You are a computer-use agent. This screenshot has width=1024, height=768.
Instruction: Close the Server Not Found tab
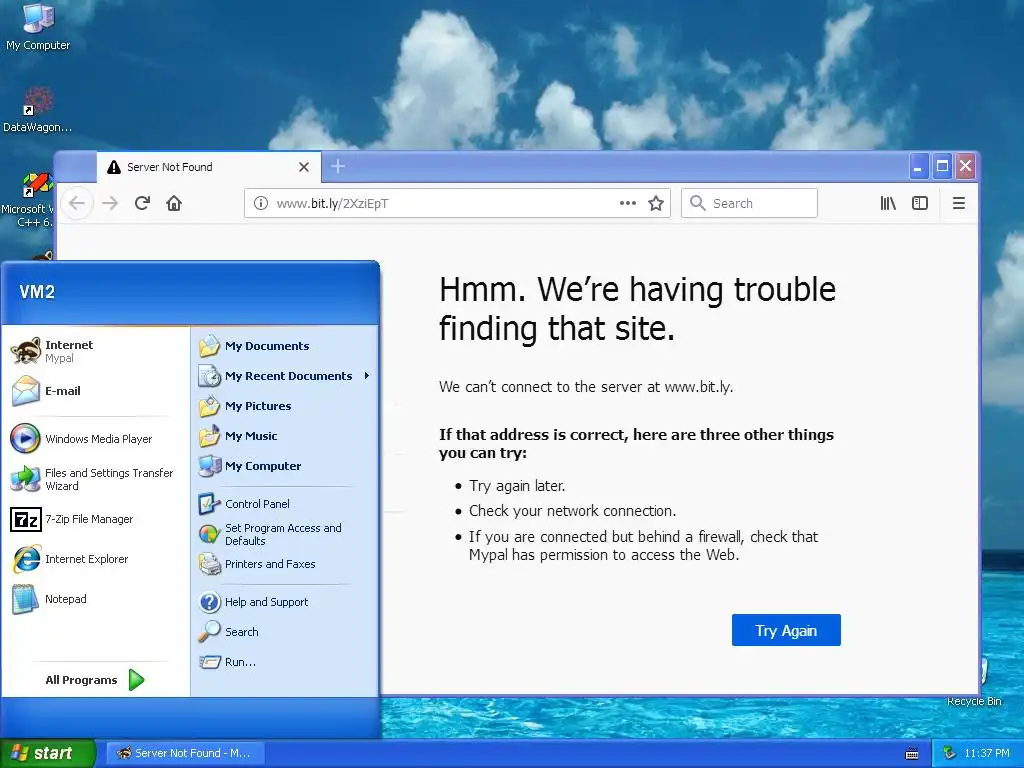(304, 167)
